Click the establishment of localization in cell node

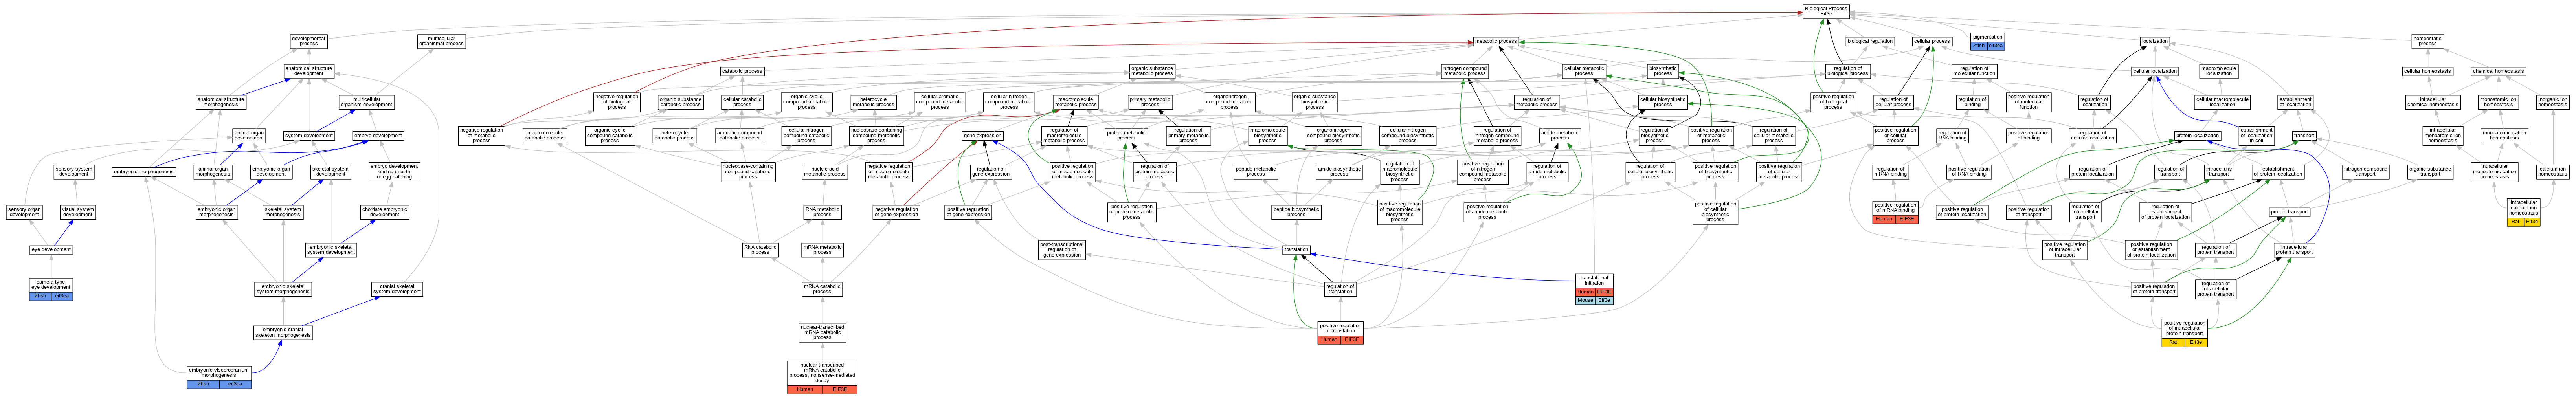2256,136
